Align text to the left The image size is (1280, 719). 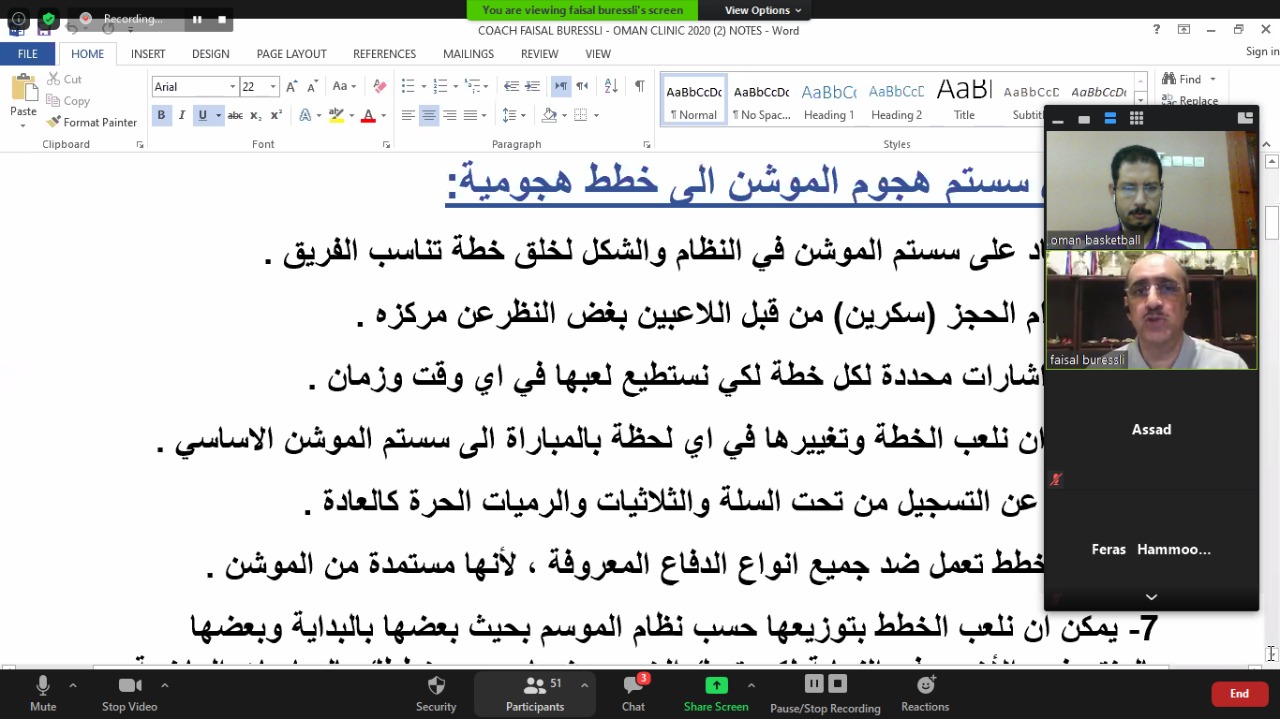click(408, 116)
